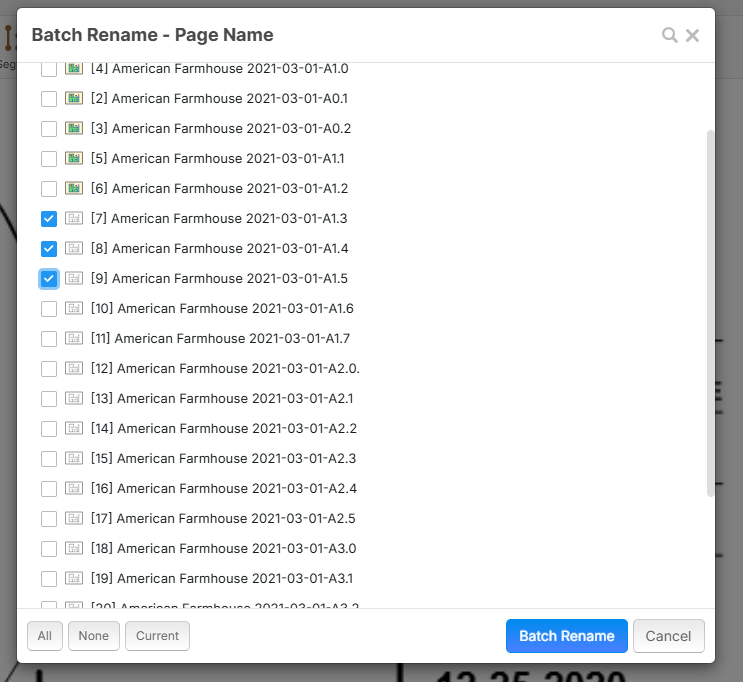Deselect the page [9] A1.5 checkbox
Image resolution: width=743 pixels, height=682 pixels.
pyautogui.click(x=48, y=278)
